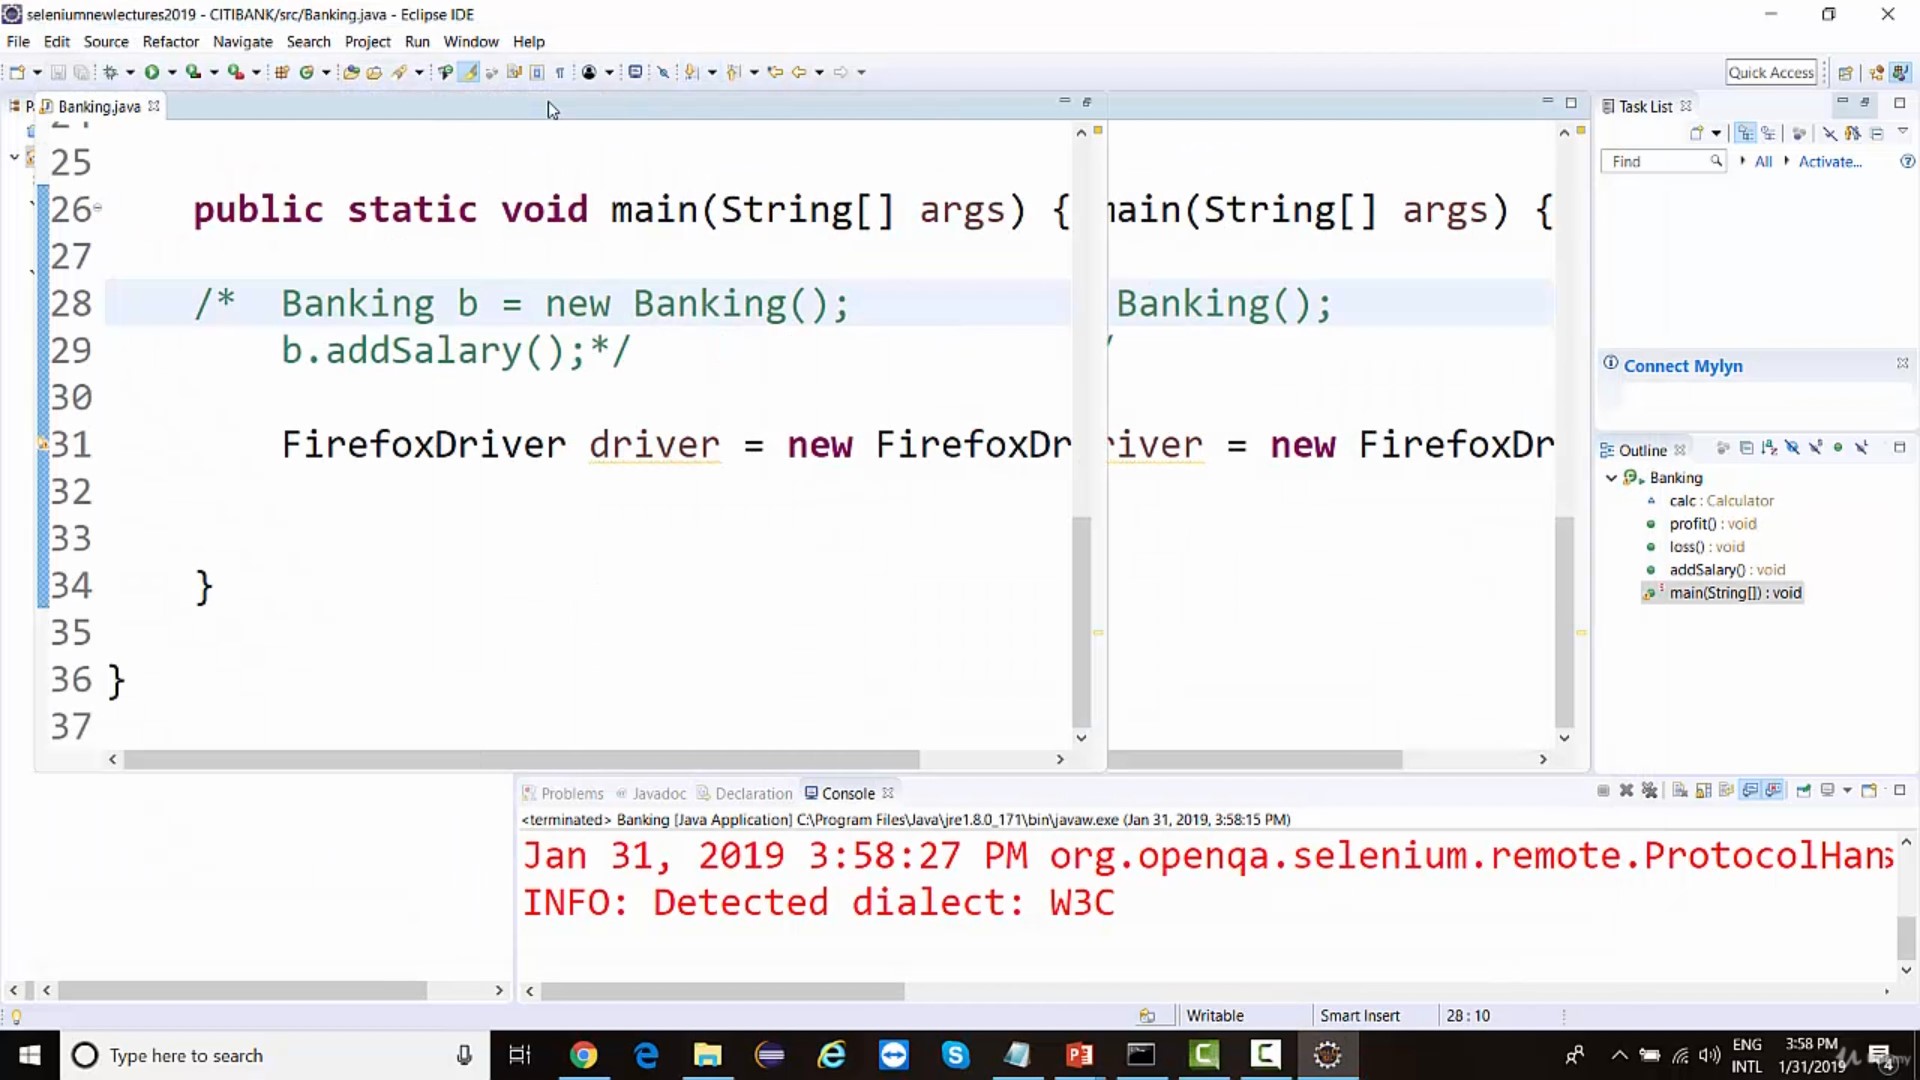This screenshot has height=1080, width=1920.
Task: Click the Forward navigation arrow icon
Action: point(841,72)
